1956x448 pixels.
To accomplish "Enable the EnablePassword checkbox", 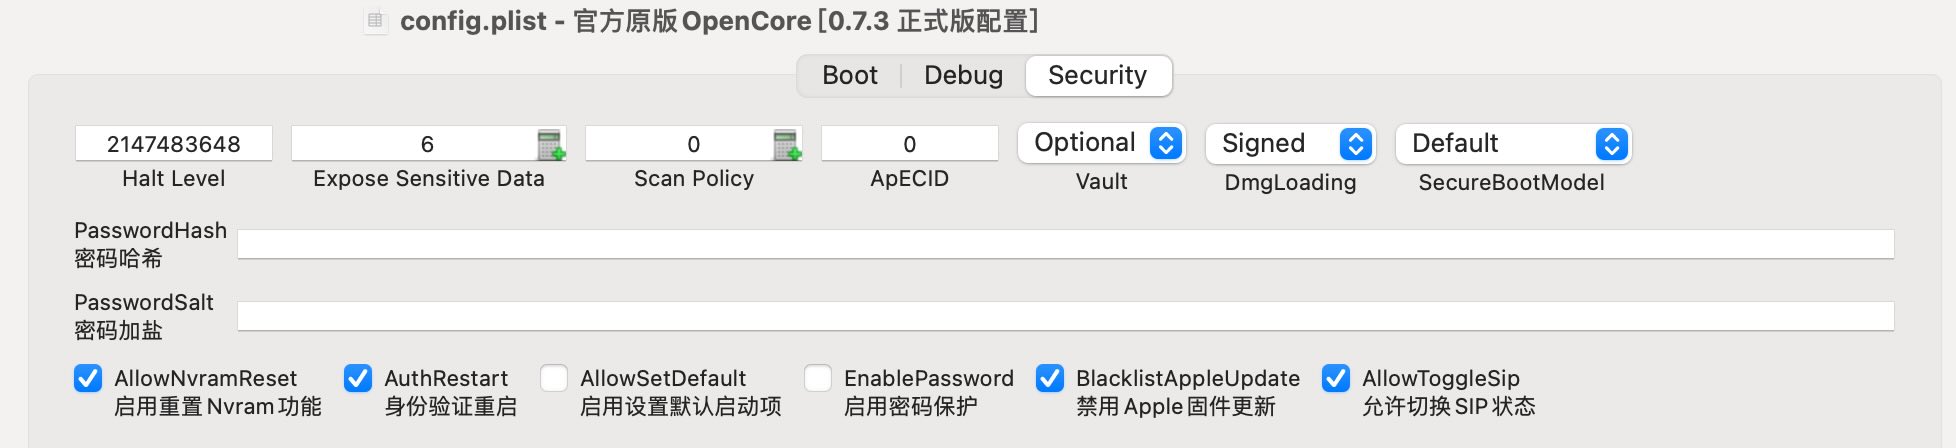I will click(x=818, y=378).
